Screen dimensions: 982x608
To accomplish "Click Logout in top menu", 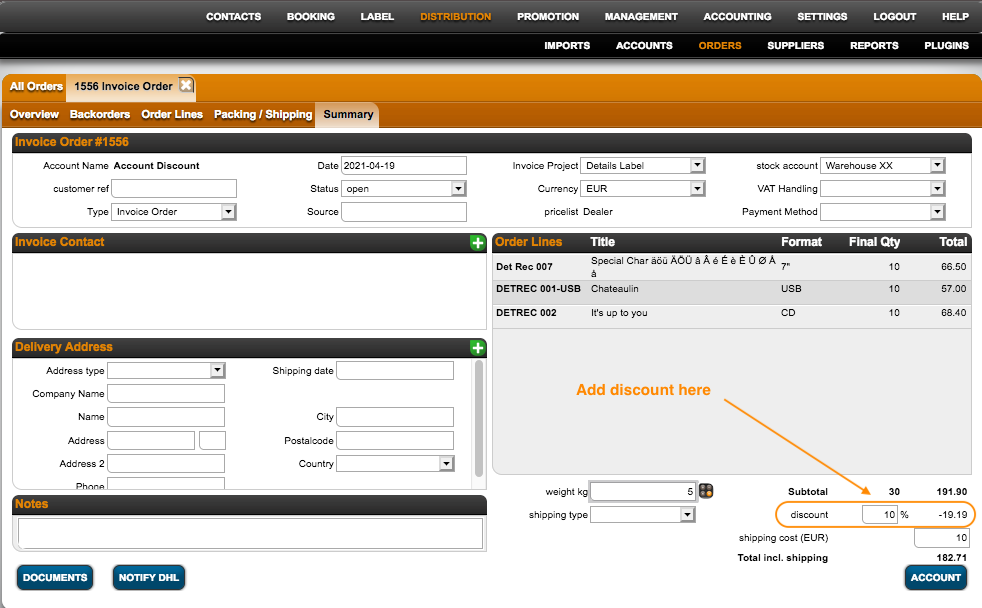I will pos(894,16).
